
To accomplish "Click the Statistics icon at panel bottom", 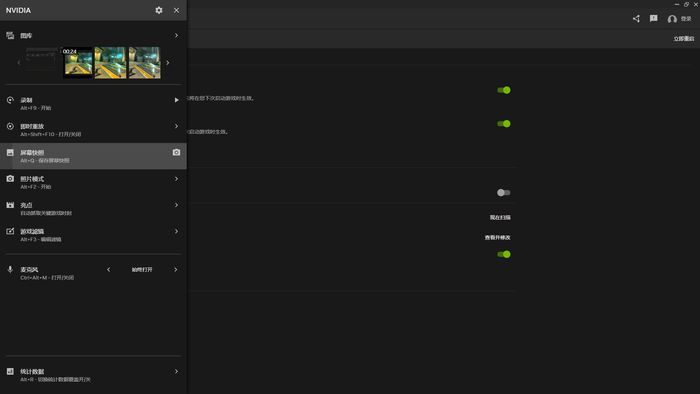I will tap(10, 371).
